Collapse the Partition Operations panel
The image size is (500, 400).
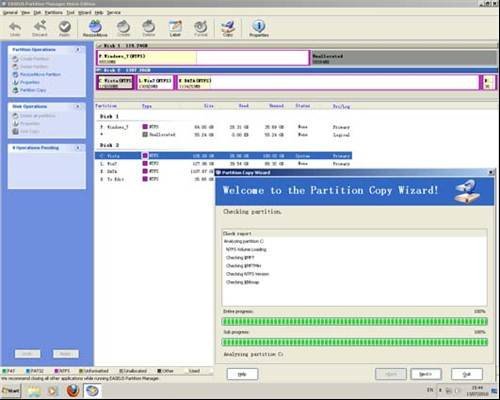point(78,50)
